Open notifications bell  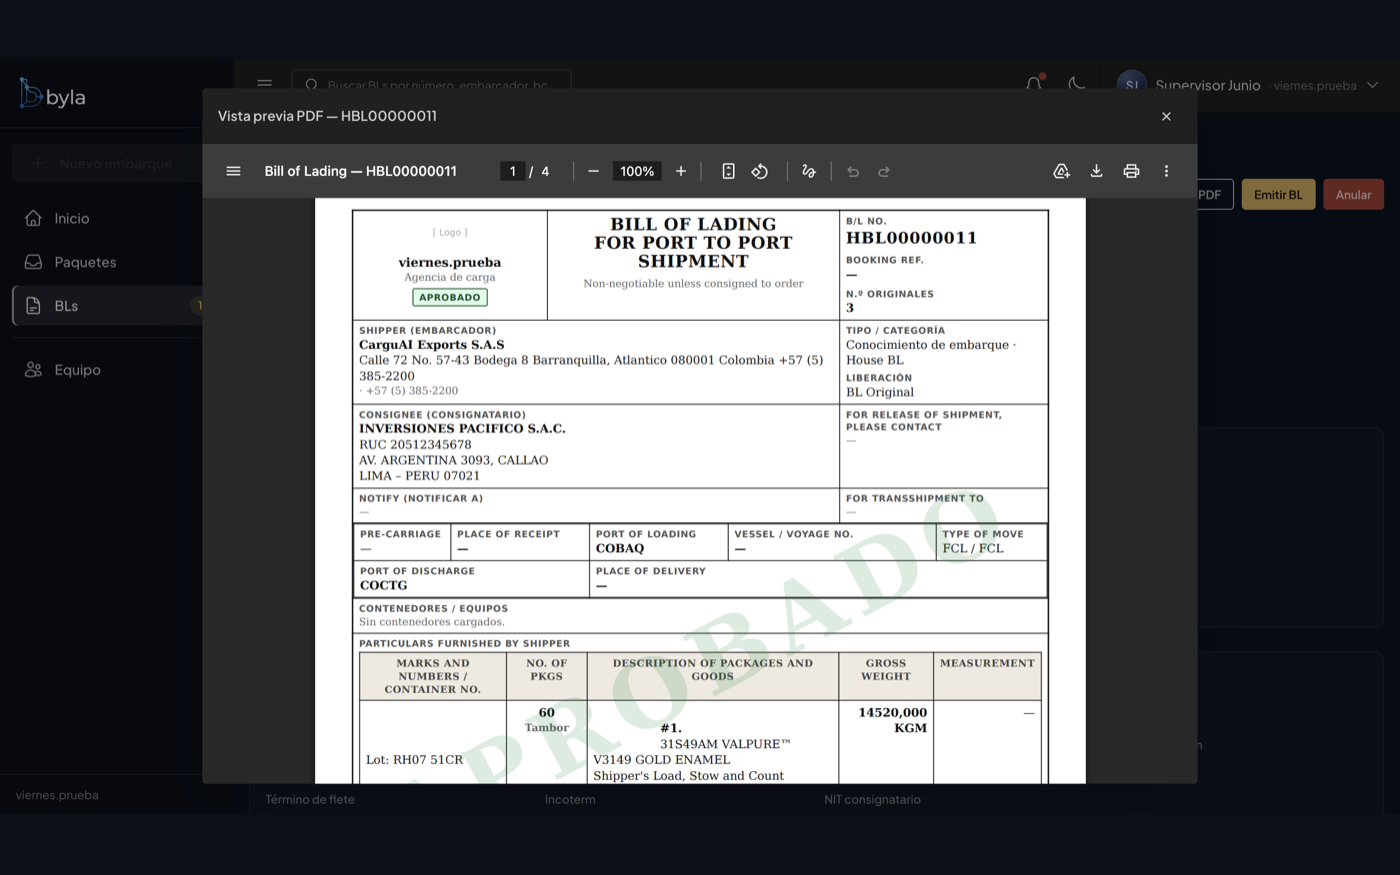(x=1034, y=85)
